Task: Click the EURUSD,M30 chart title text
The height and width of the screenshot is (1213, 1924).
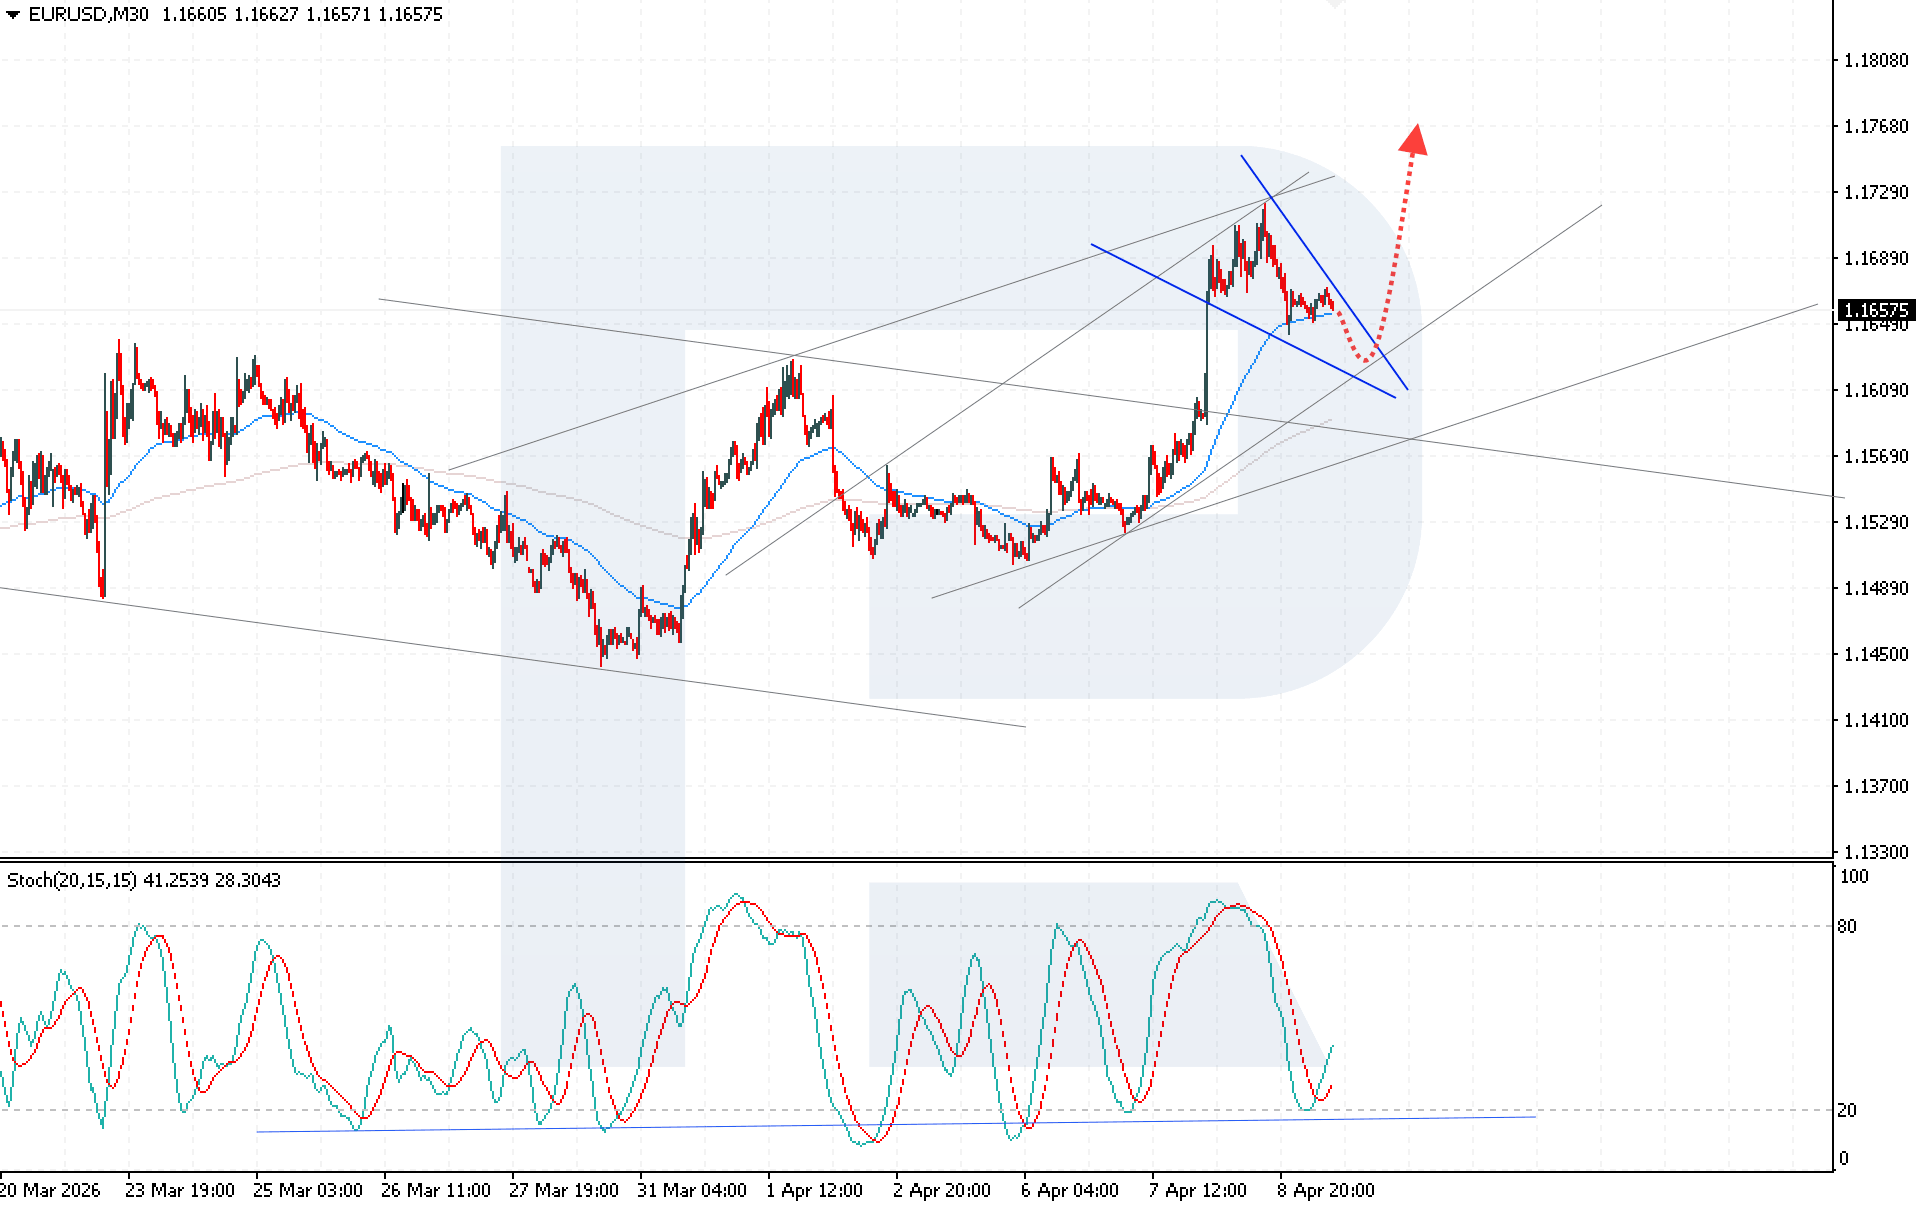Action: tap(88, 15)
